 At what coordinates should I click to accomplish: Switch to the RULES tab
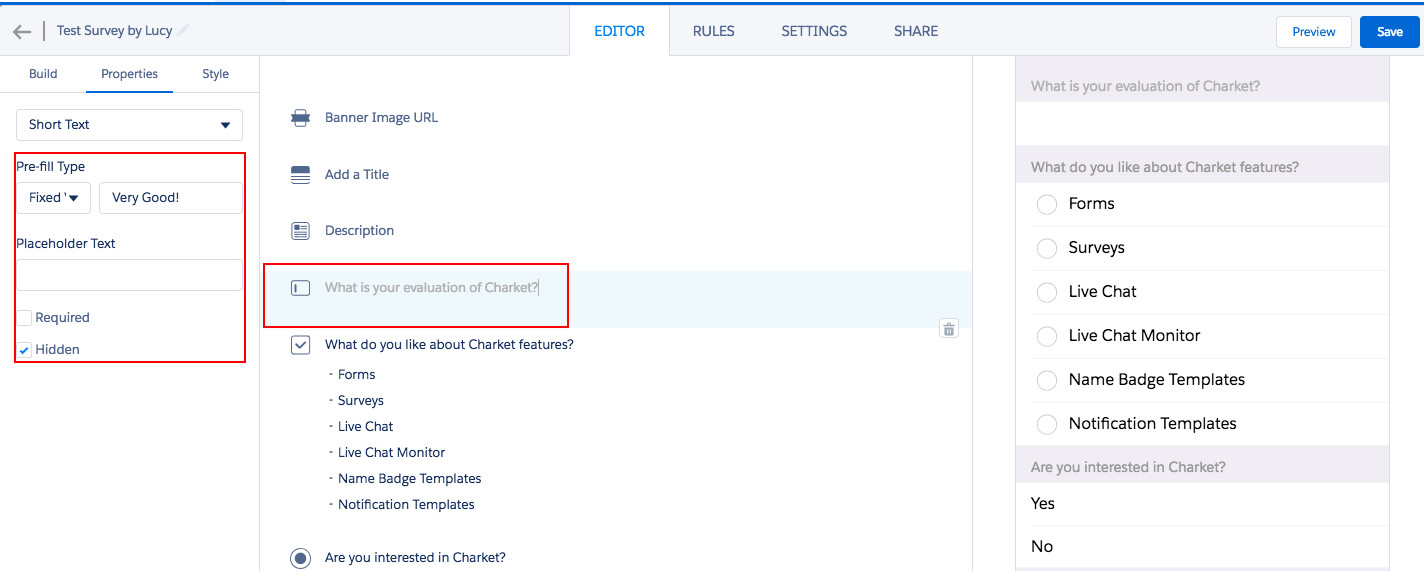[x=713, y=31]
